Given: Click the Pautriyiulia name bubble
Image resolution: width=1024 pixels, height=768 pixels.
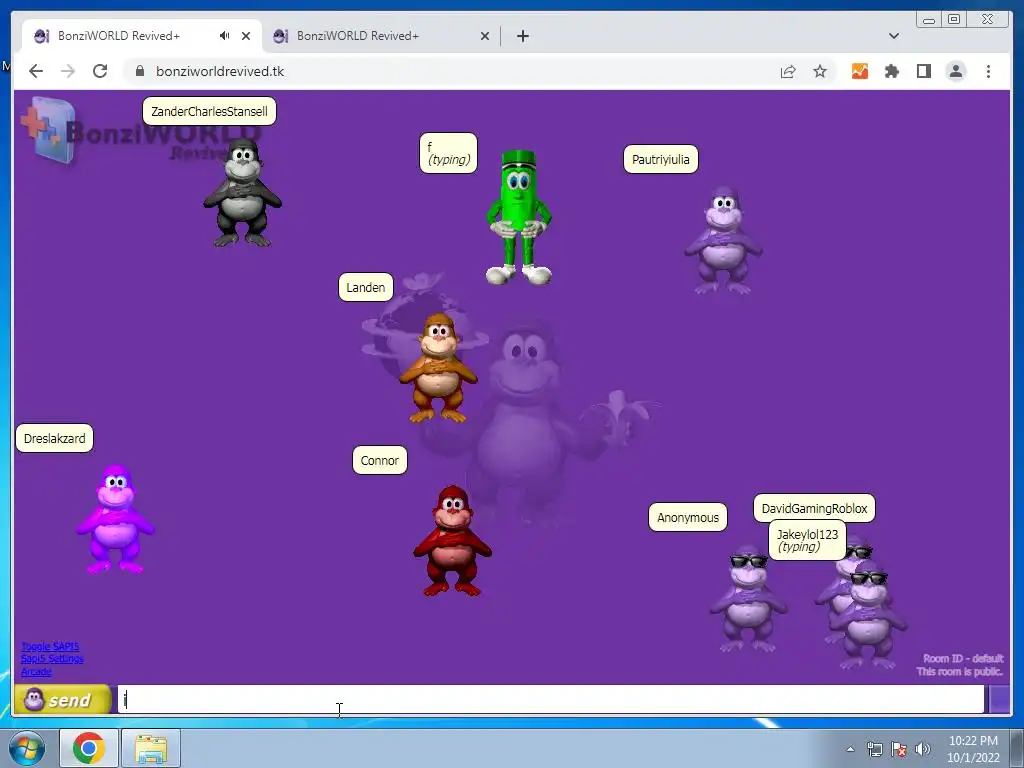Looking at the screenshot, I should [660, 159].
